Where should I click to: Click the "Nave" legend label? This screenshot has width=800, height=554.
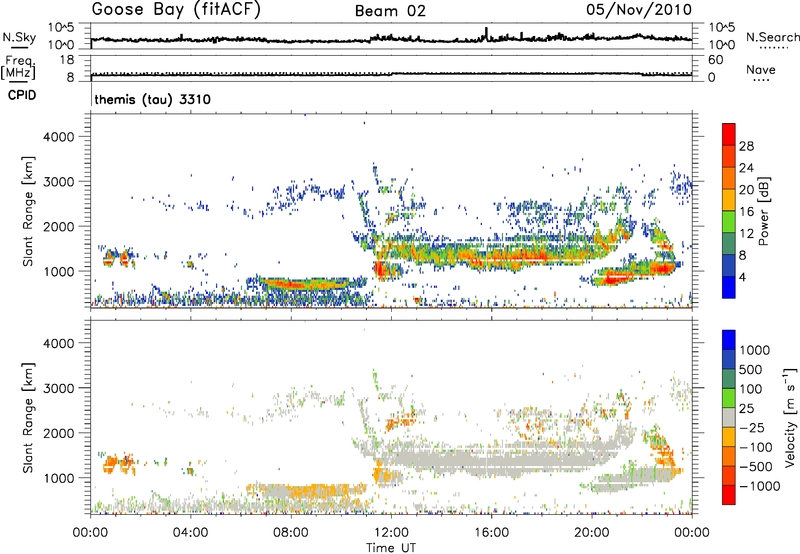coord(761,69)
